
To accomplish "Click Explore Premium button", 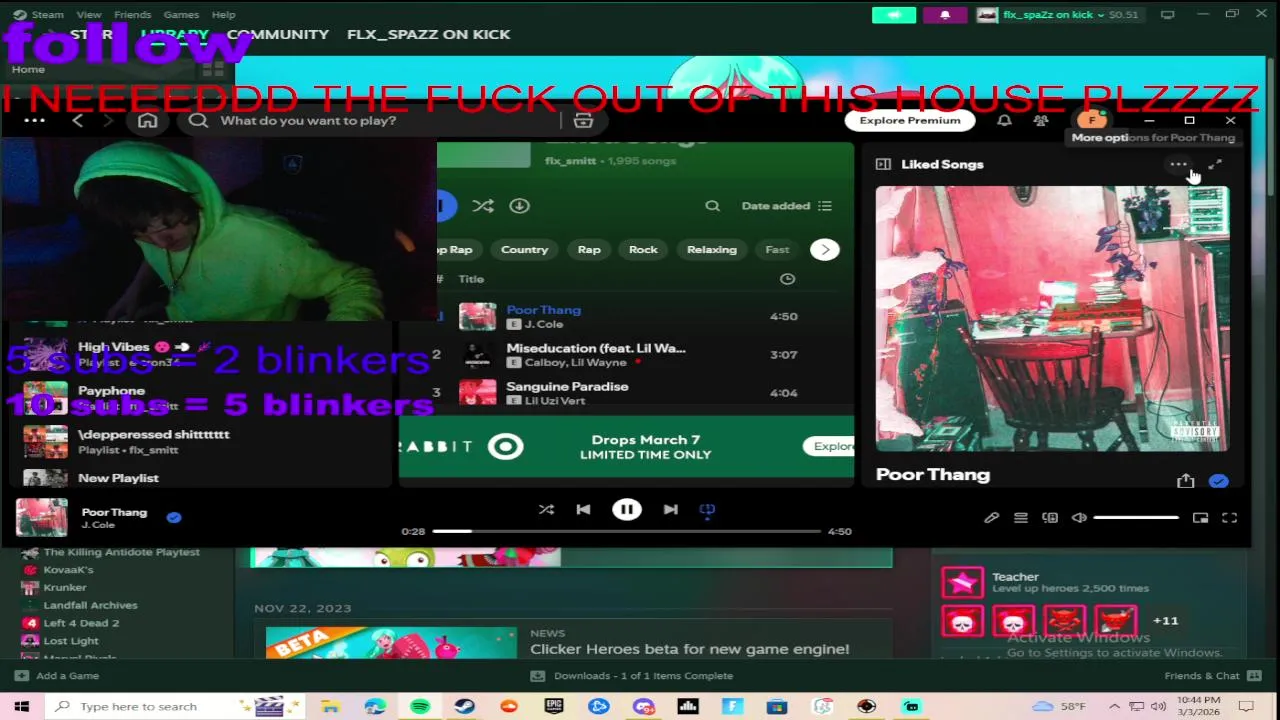I will [x=910, y=121].
